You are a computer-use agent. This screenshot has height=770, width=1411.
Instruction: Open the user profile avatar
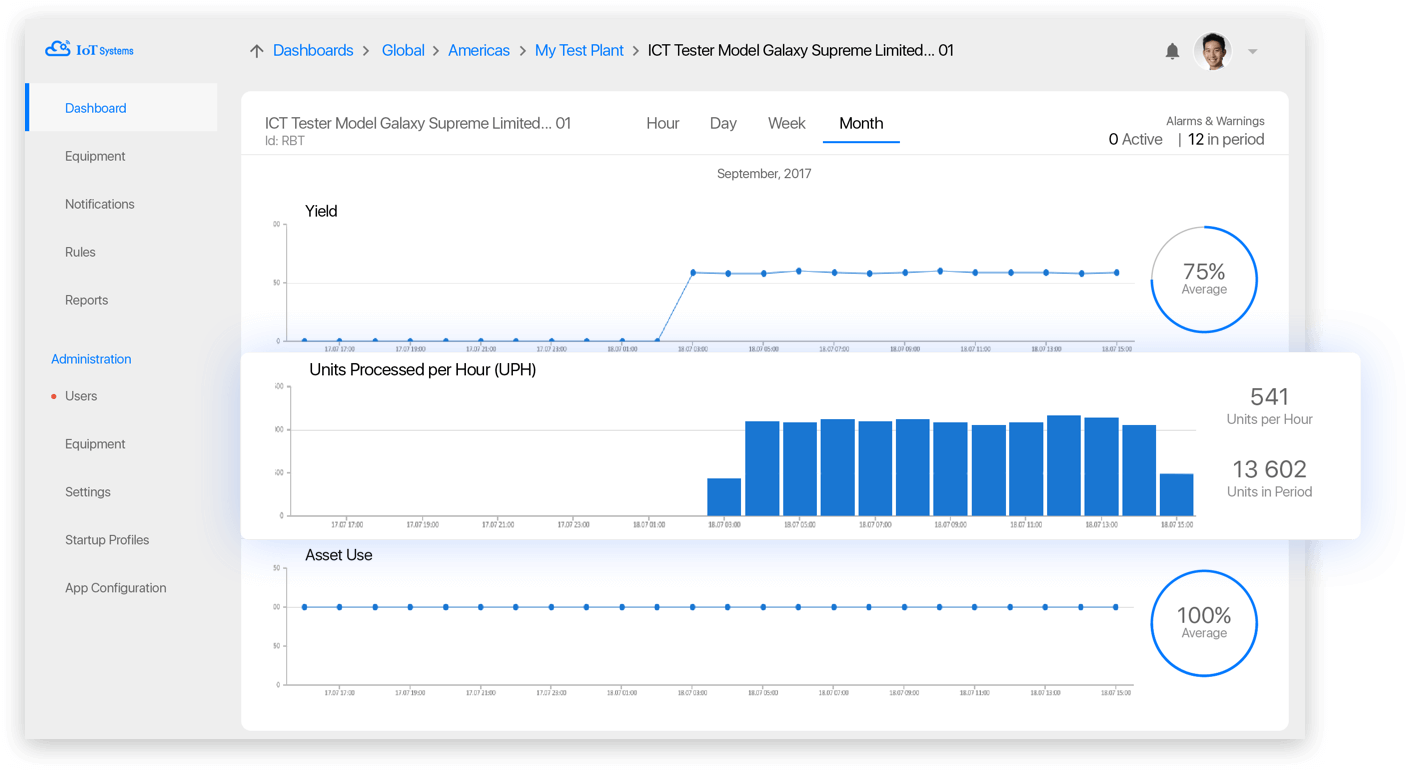1212,51
